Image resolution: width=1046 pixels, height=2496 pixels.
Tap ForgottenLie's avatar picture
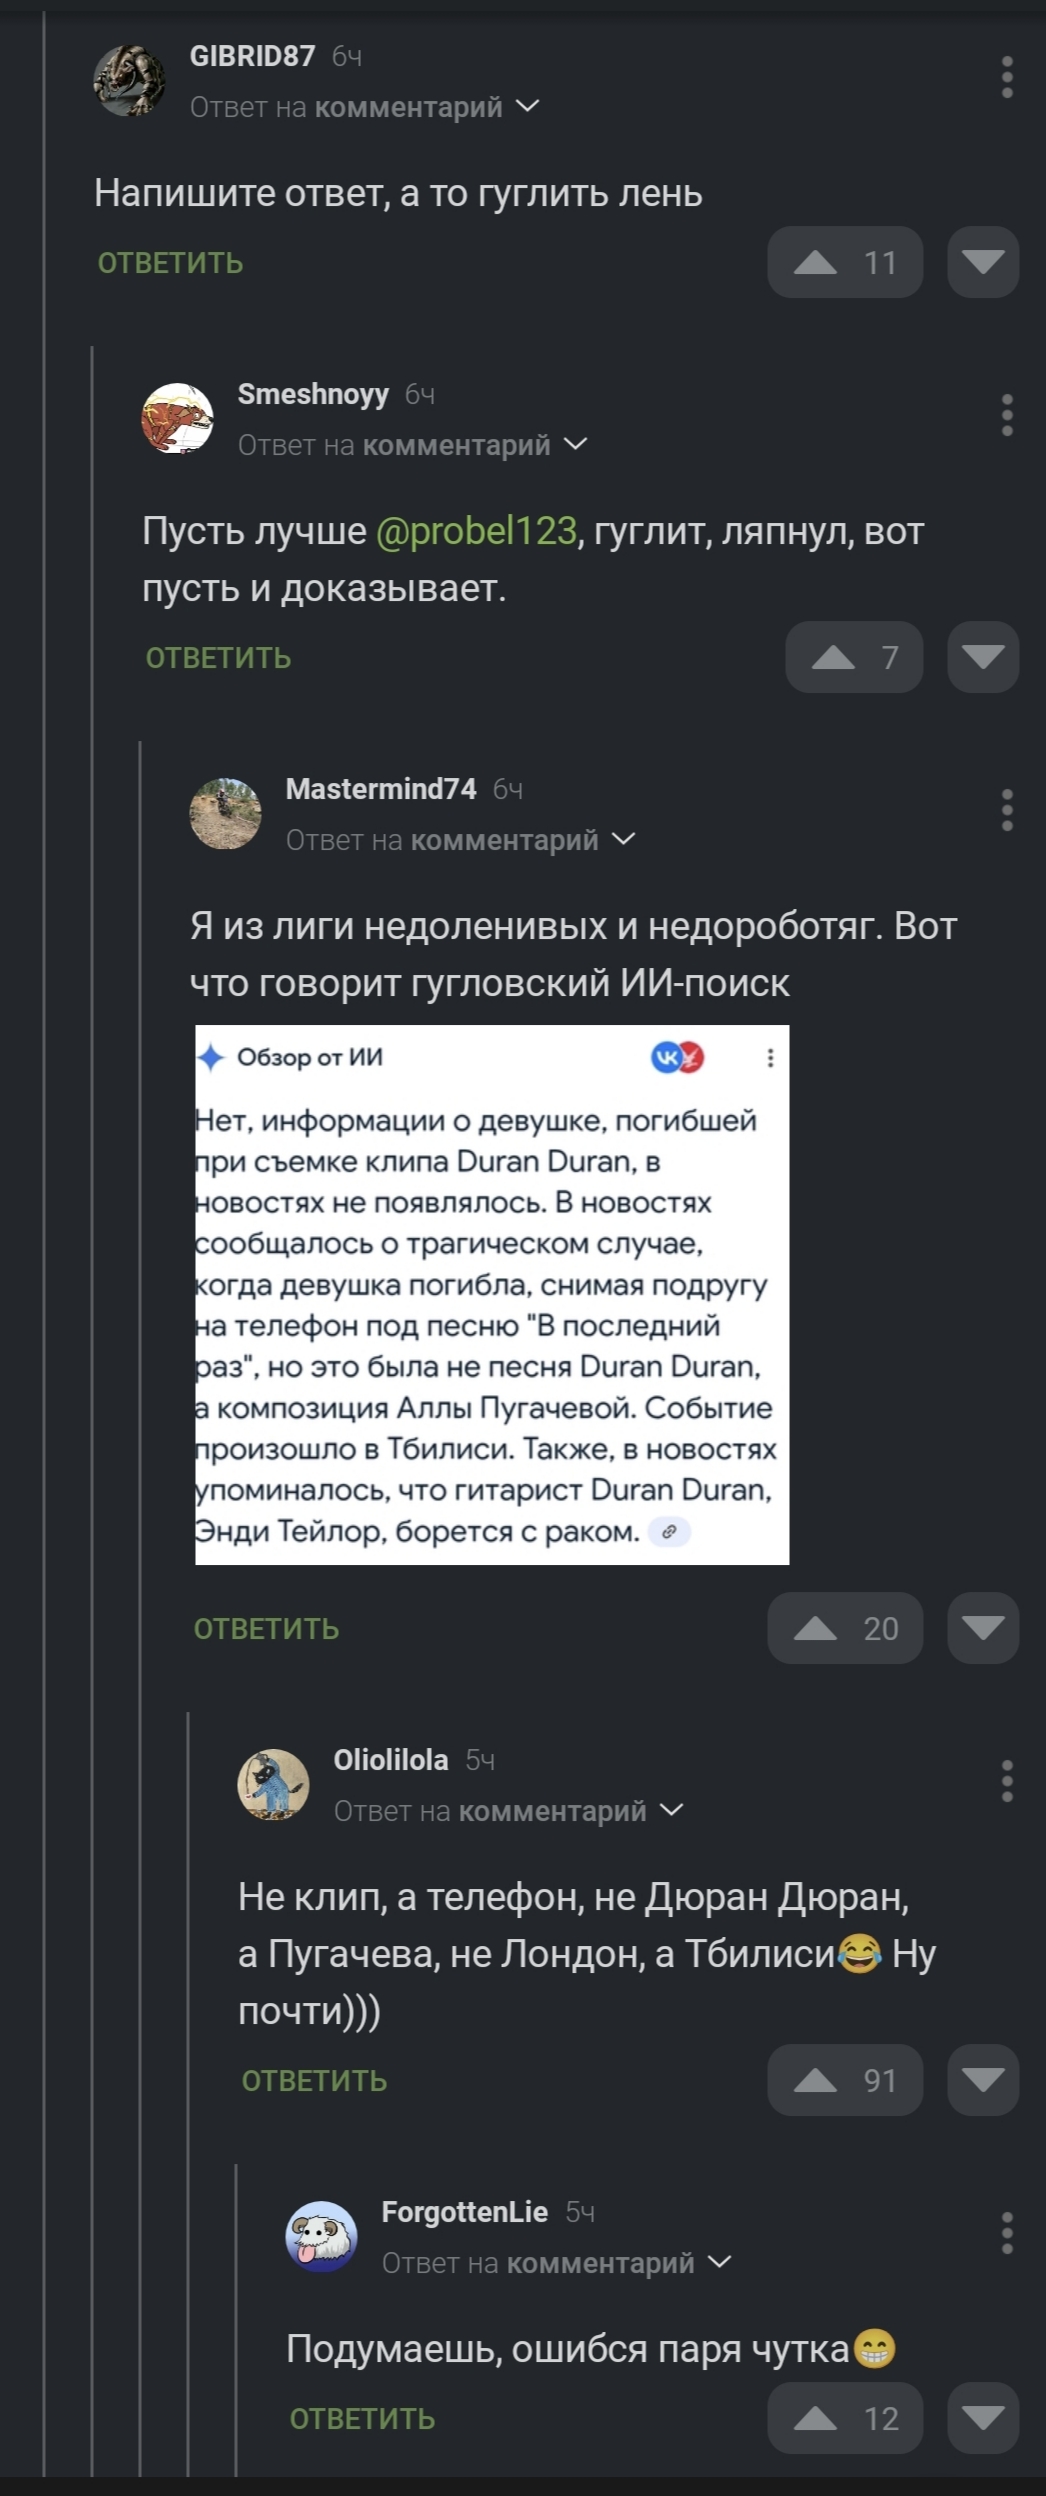click(x=321, y=2236)
